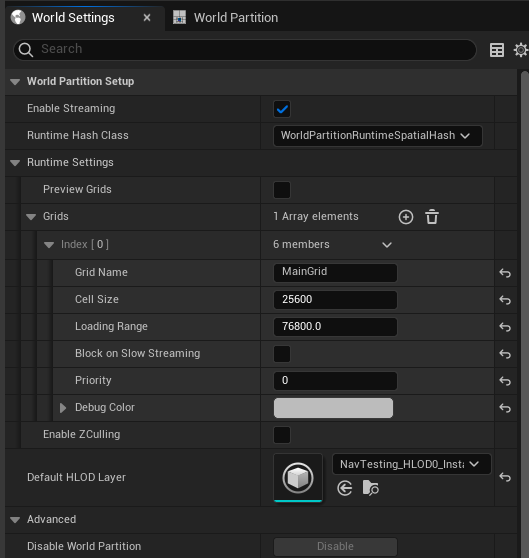
Task: Expand the Debug Color property
Action: click(63, 408)
